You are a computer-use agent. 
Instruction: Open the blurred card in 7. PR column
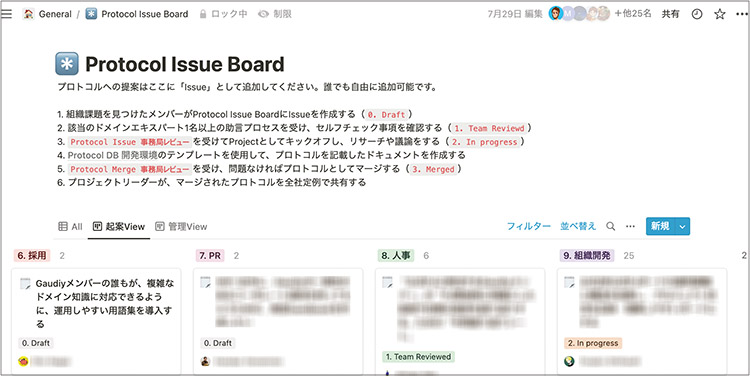(278, 321)
